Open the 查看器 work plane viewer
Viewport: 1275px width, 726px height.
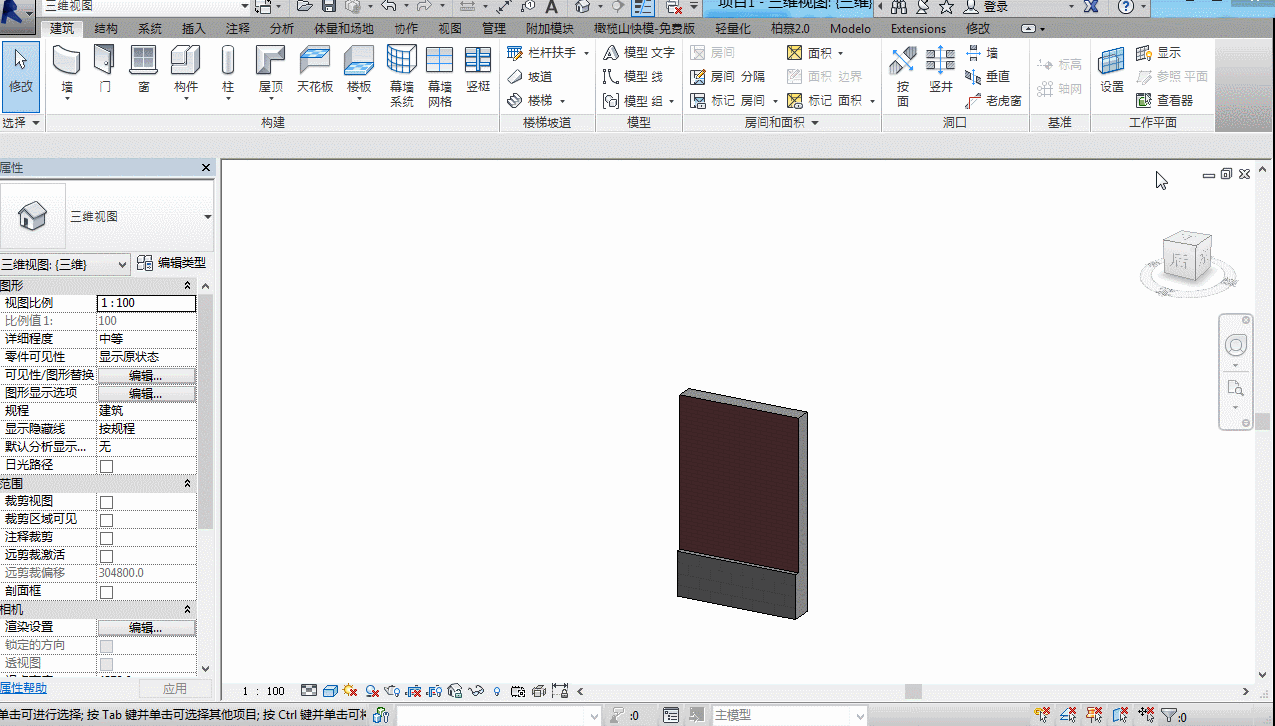pyautogui.click(x=1165, y=100)
